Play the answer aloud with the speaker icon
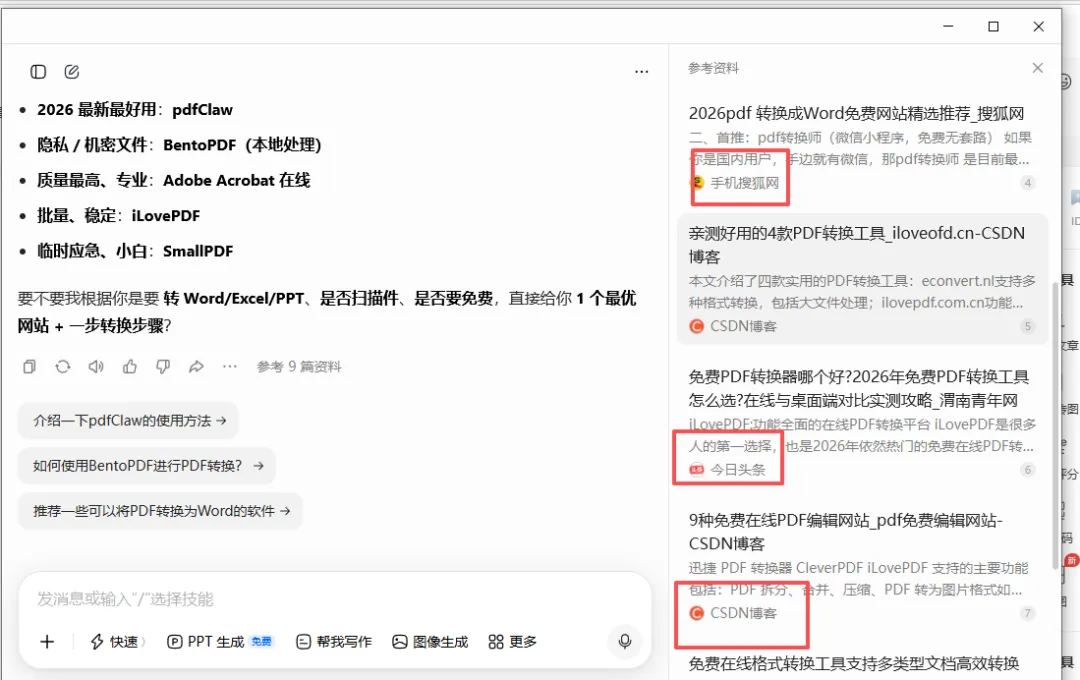 96,367
